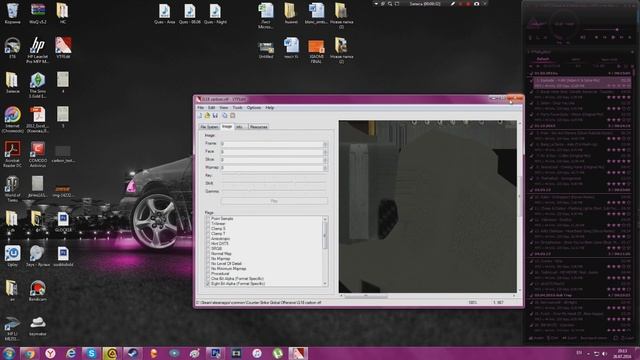Viewport: 640px width, 360px height.
Task: Enable the Clamp T flag
Action: [208, 234]
